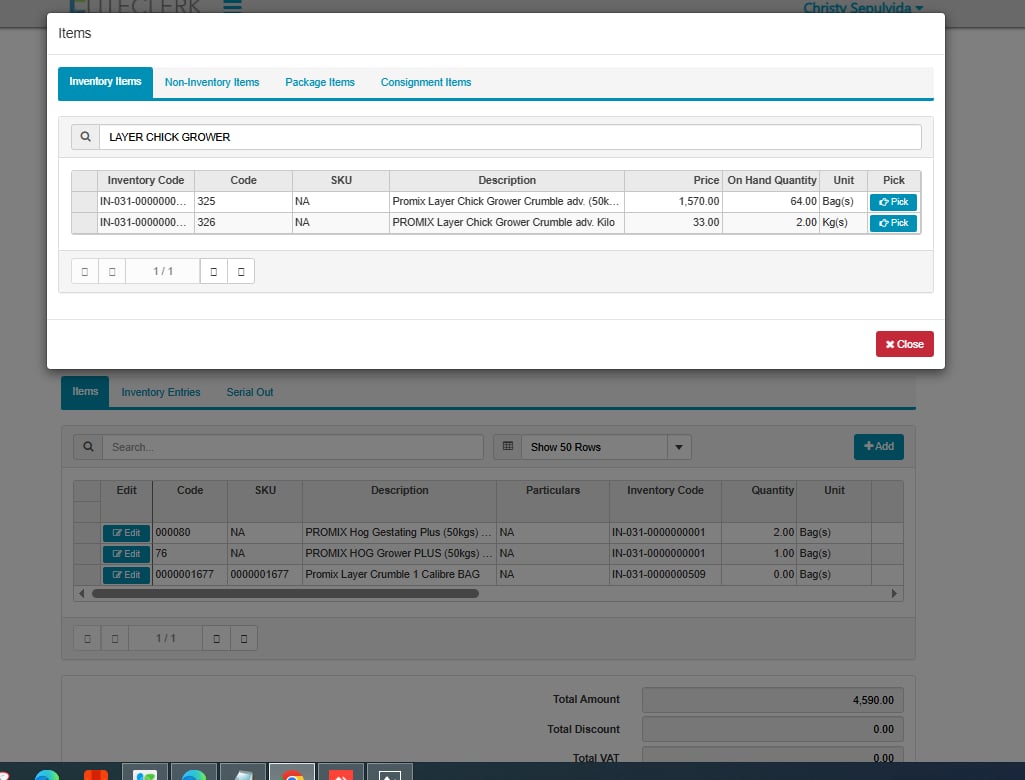Open the Consignment Items tab
This screenshot has height=780, width=1025.
click(426, 82)
